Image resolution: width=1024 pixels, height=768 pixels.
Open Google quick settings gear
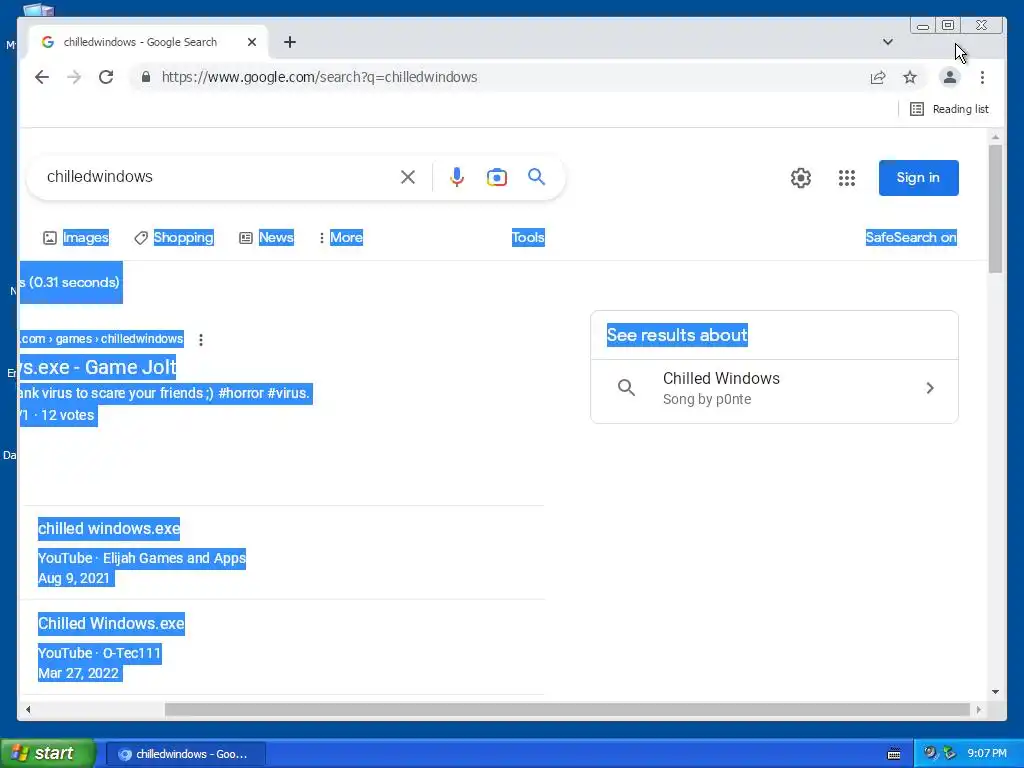801,178
